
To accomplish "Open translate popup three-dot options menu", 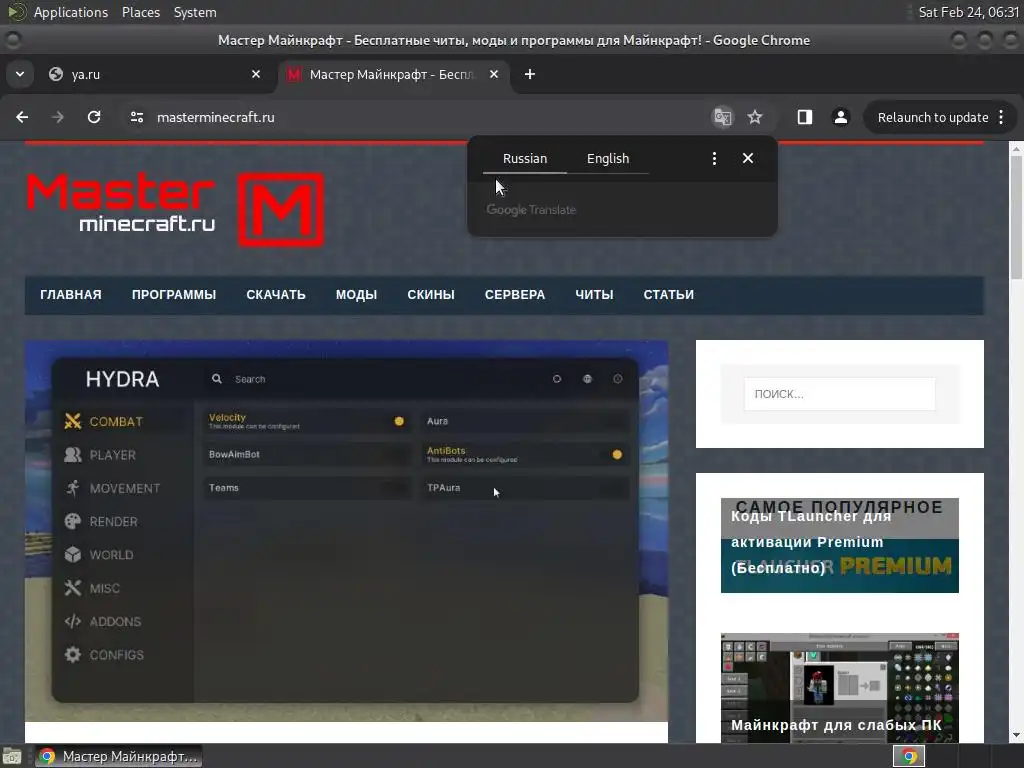I will pos(714,158).
